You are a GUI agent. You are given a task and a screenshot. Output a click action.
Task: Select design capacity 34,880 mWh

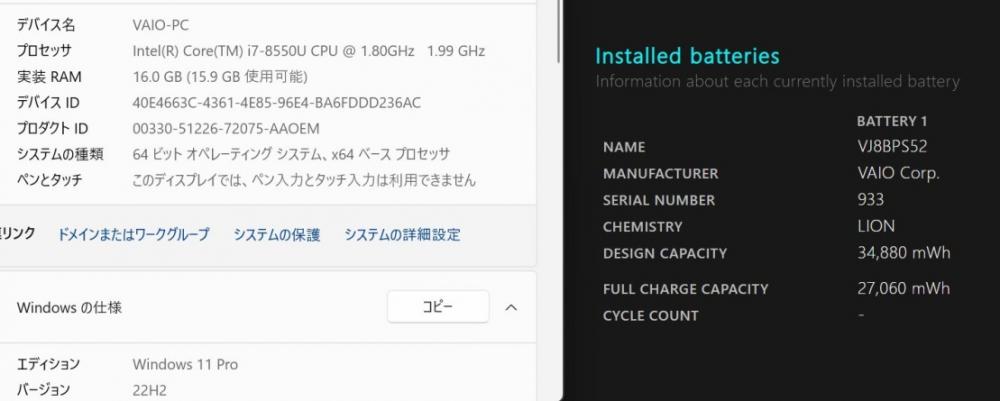click(904, 253)
